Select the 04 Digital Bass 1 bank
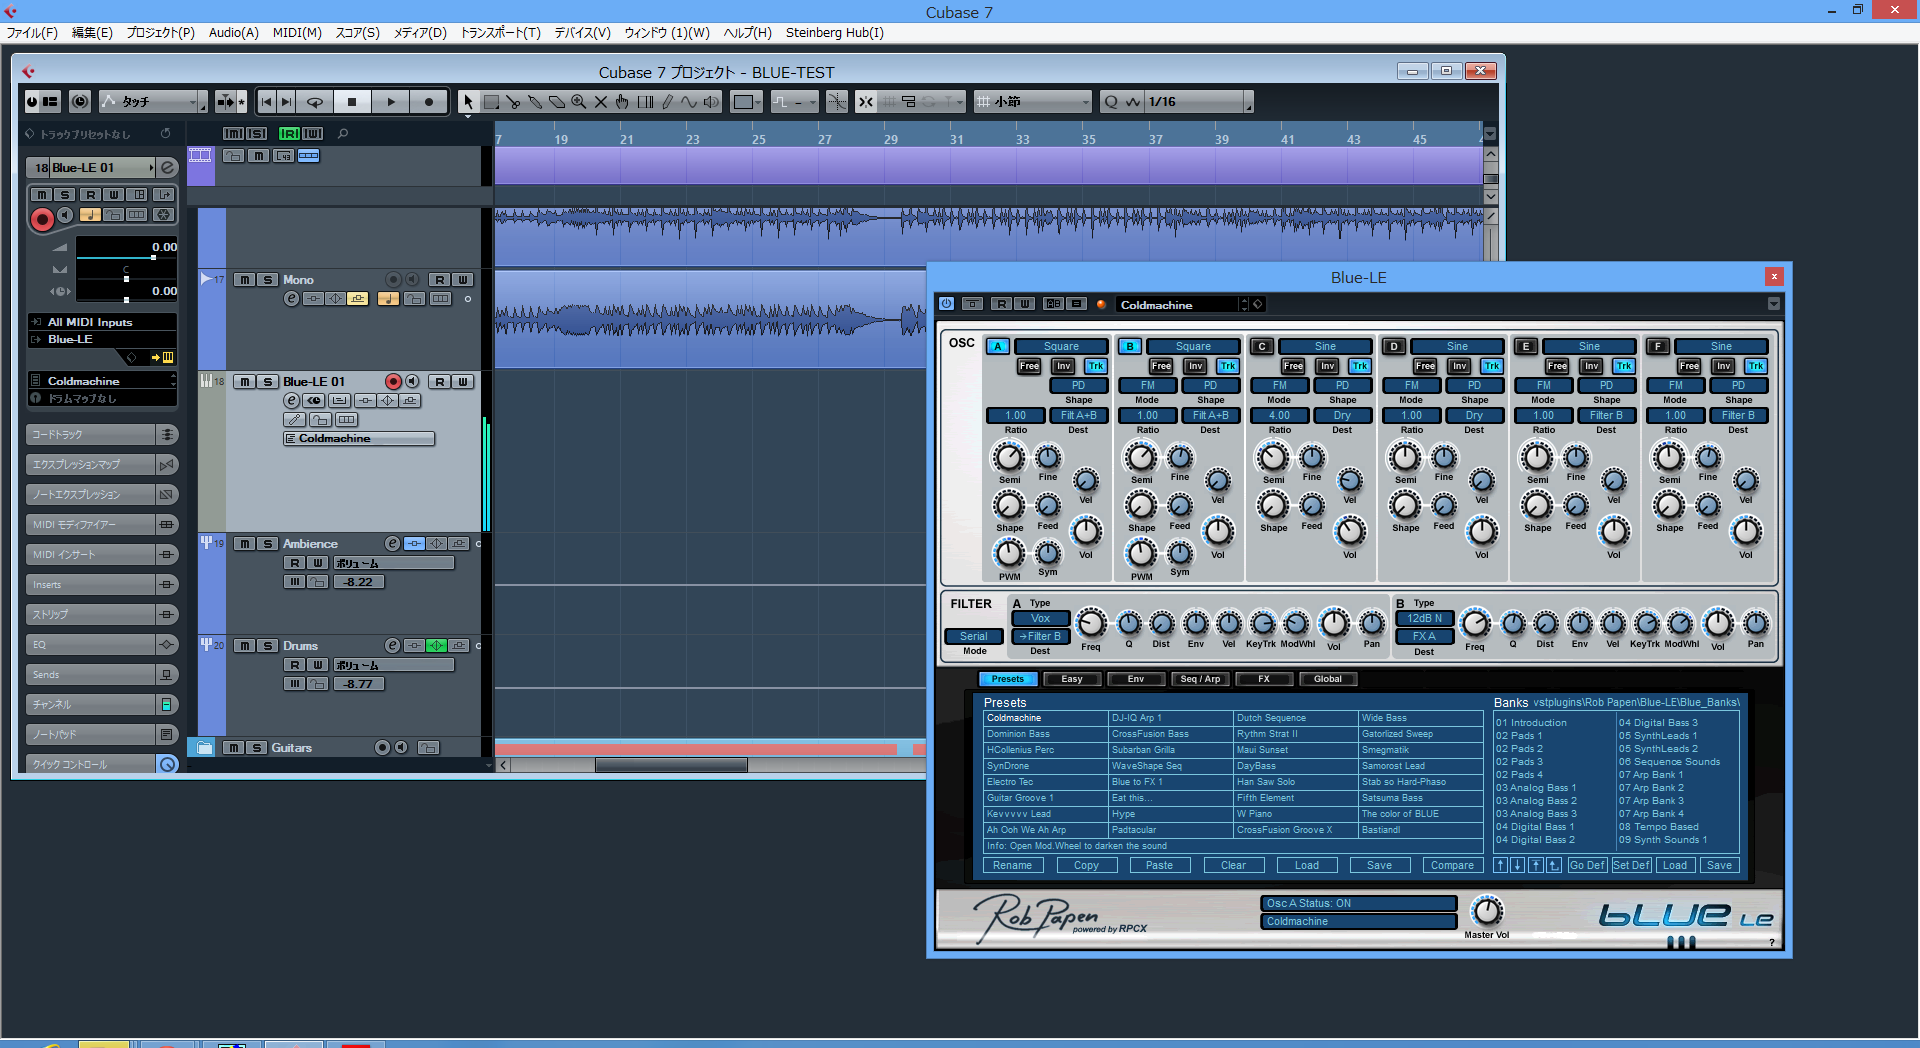This screenshot has width=1920, height=1048. coord(1535,827)
